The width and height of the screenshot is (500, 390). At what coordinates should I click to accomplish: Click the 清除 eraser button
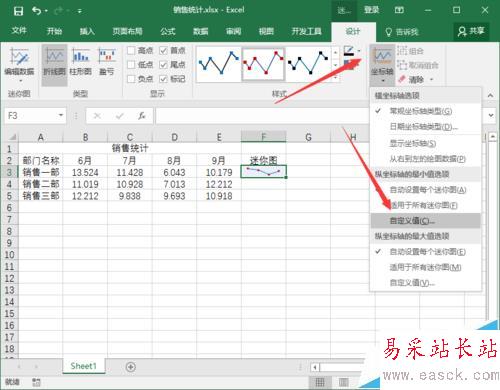click(411, 79)
